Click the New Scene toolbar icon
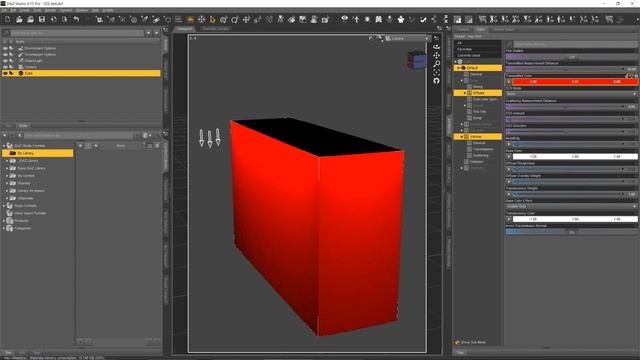 coord(8,19)
